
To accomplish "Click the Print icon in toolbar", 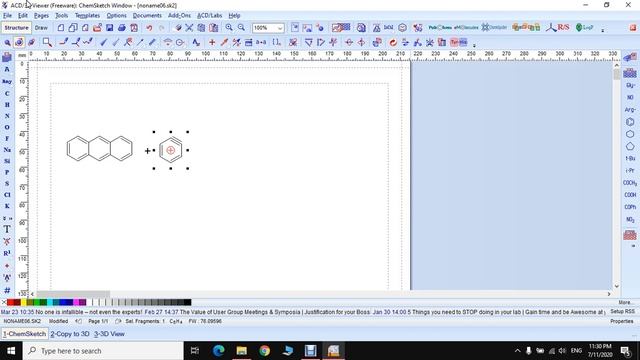I will click(122, 28).
